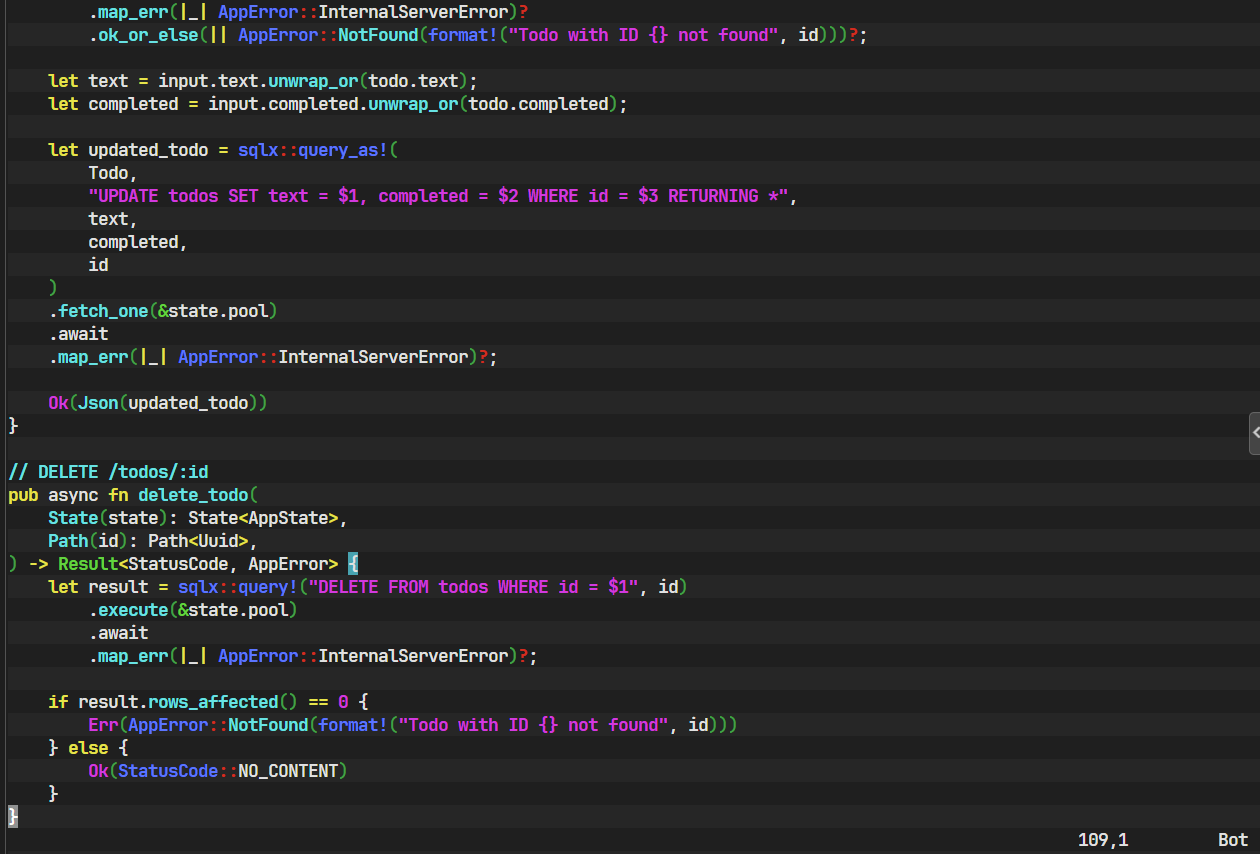Image resolution: width=1260 pixels, height=854 pixels.
Task: Click .fetch_one(&state.pool) call
Action: pyautogui.click(x=163, y=311)
